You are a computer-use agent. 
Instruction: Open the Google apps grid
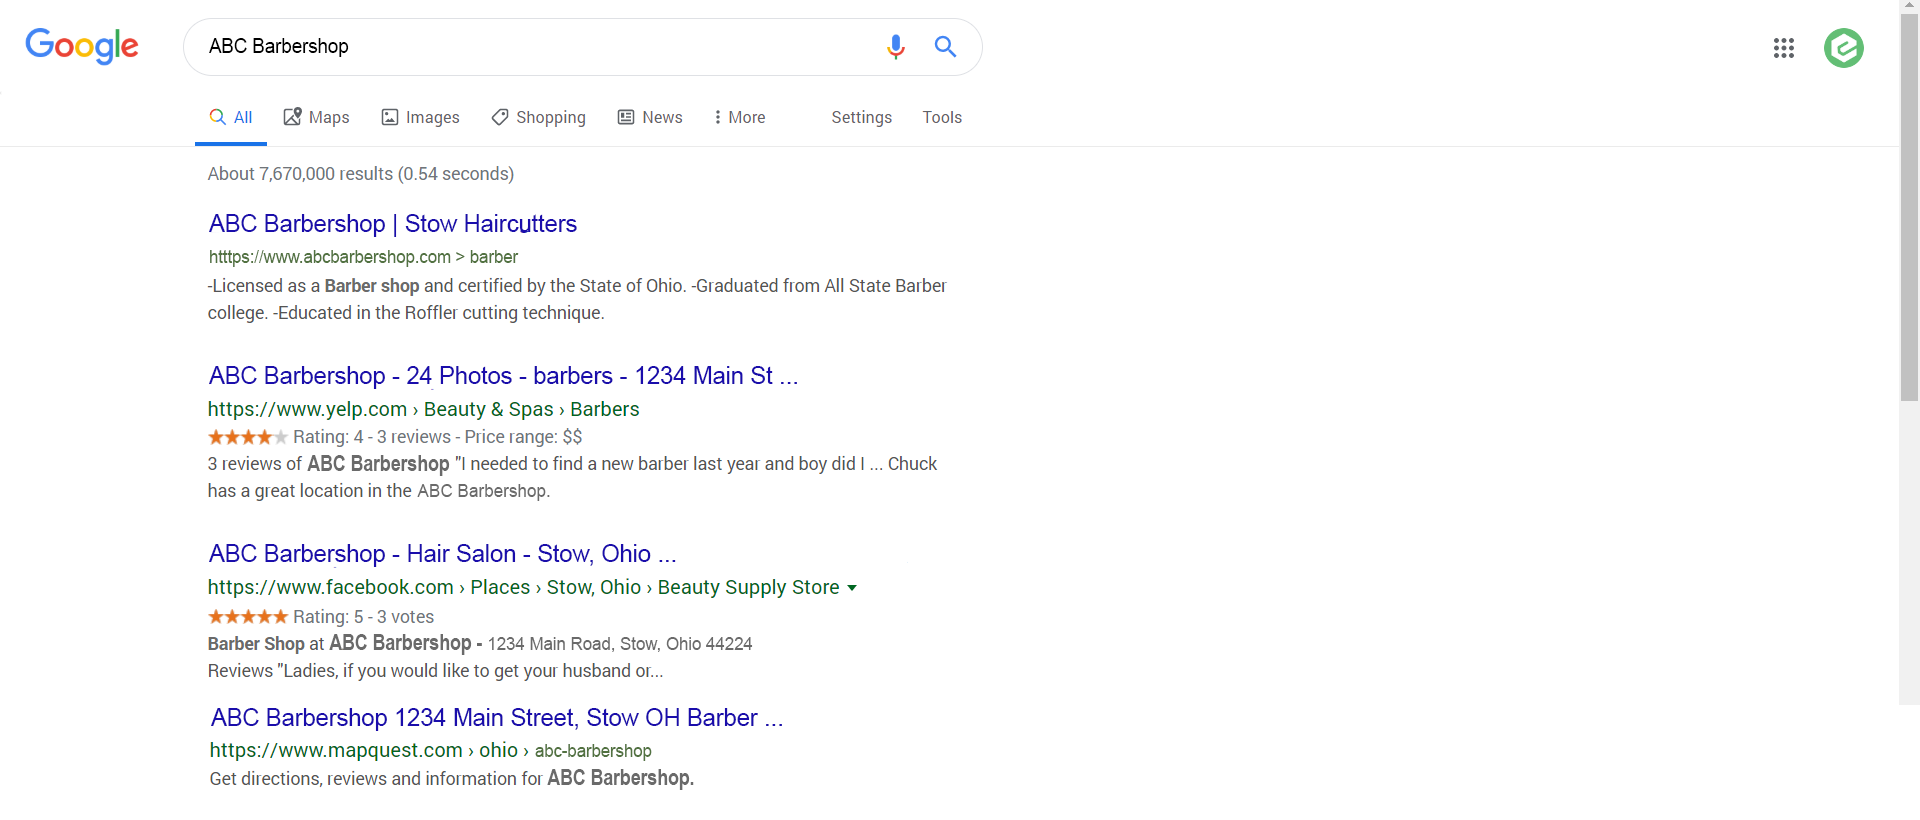point(1784,48)
